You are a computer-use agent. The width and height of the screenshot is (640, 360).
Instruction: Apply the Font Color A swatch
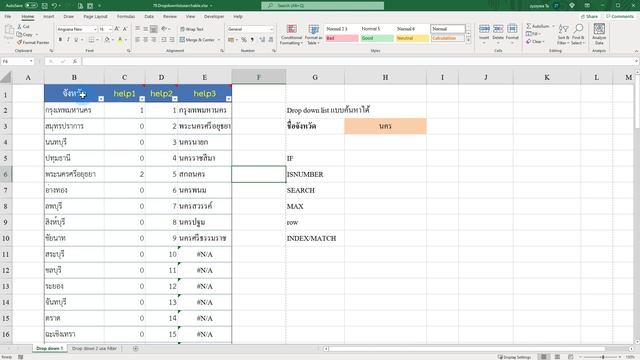click(x=120, y=40)
